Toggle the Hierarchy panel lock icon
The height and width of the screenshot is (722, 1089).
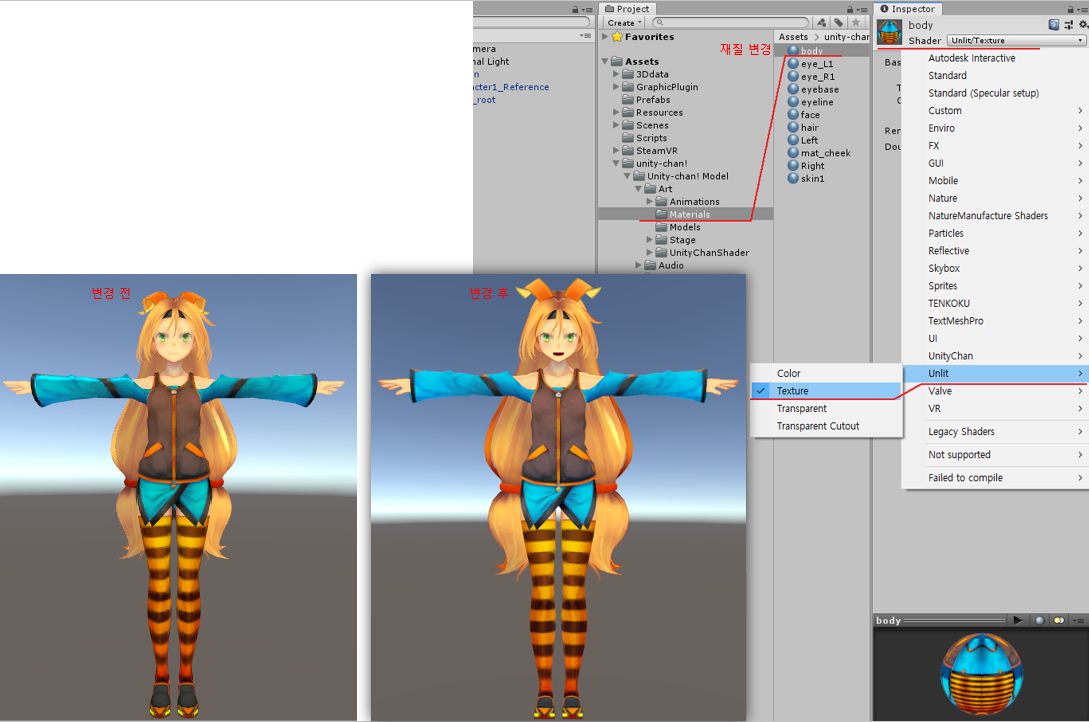[575, 9]
